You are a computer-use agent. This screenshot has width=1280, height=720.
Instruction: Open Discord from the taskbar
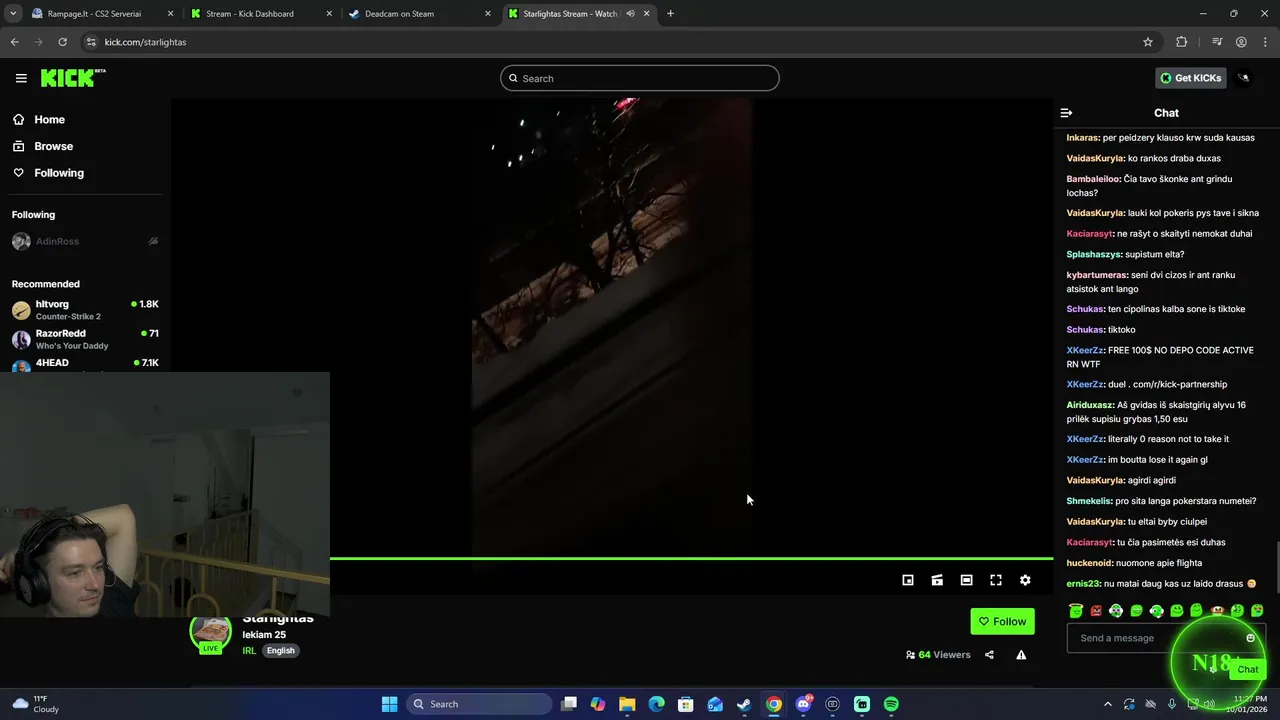click(803, 704)
